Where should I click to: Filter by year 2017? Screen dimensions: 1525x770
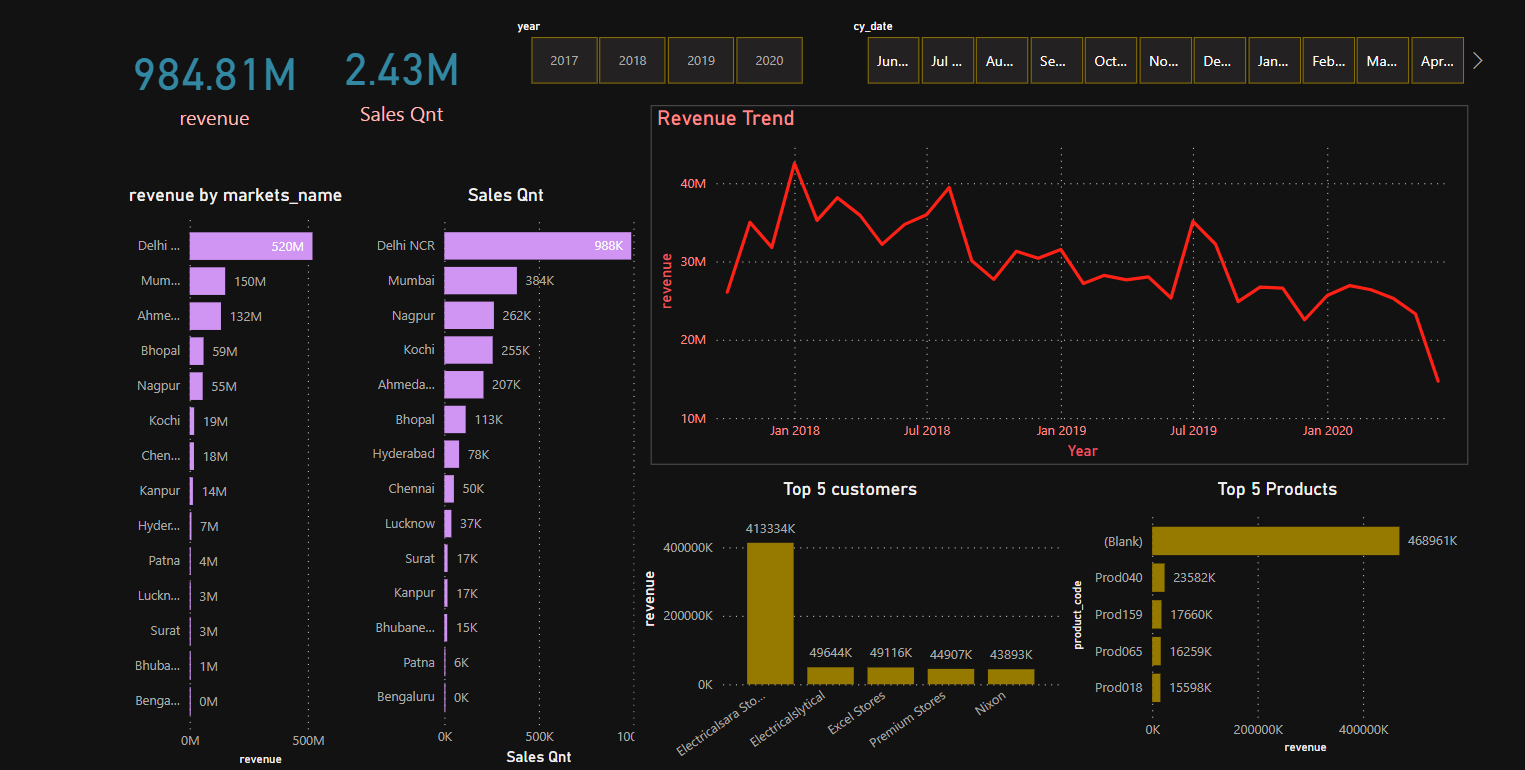click(564, 61)
